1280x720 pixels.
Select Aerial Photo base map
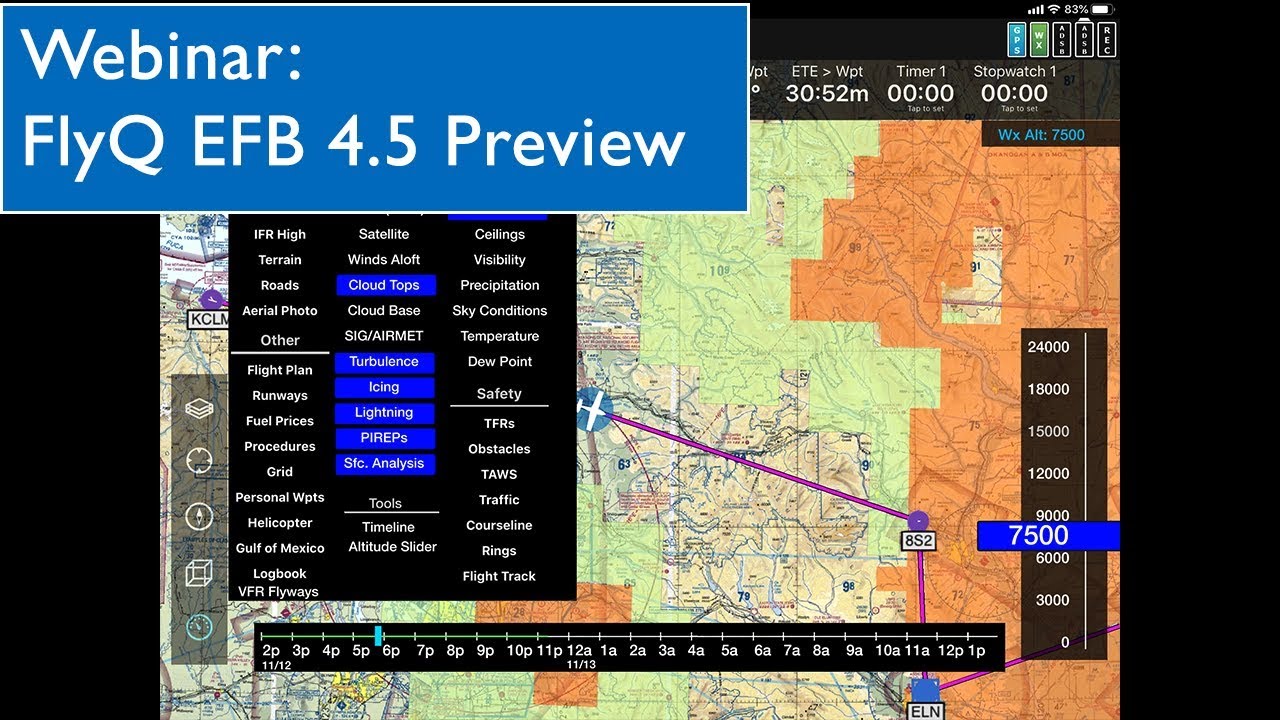280,310
